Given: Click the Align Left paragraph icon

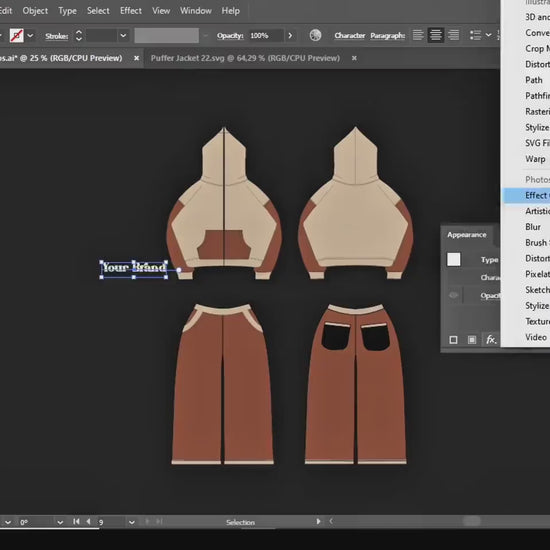Looking at the screenshot, I should 418,35.
